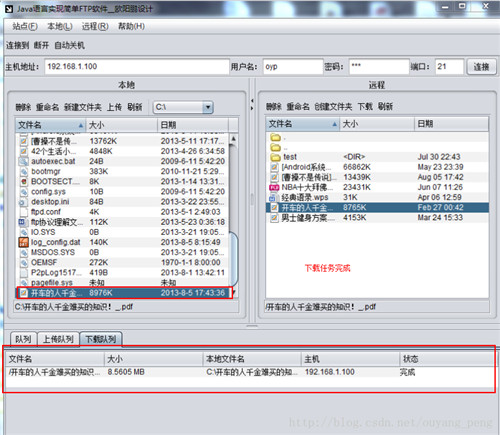
Task: Collapse panel using the split-pane divider arrow
Action: [x=252, y=100]
